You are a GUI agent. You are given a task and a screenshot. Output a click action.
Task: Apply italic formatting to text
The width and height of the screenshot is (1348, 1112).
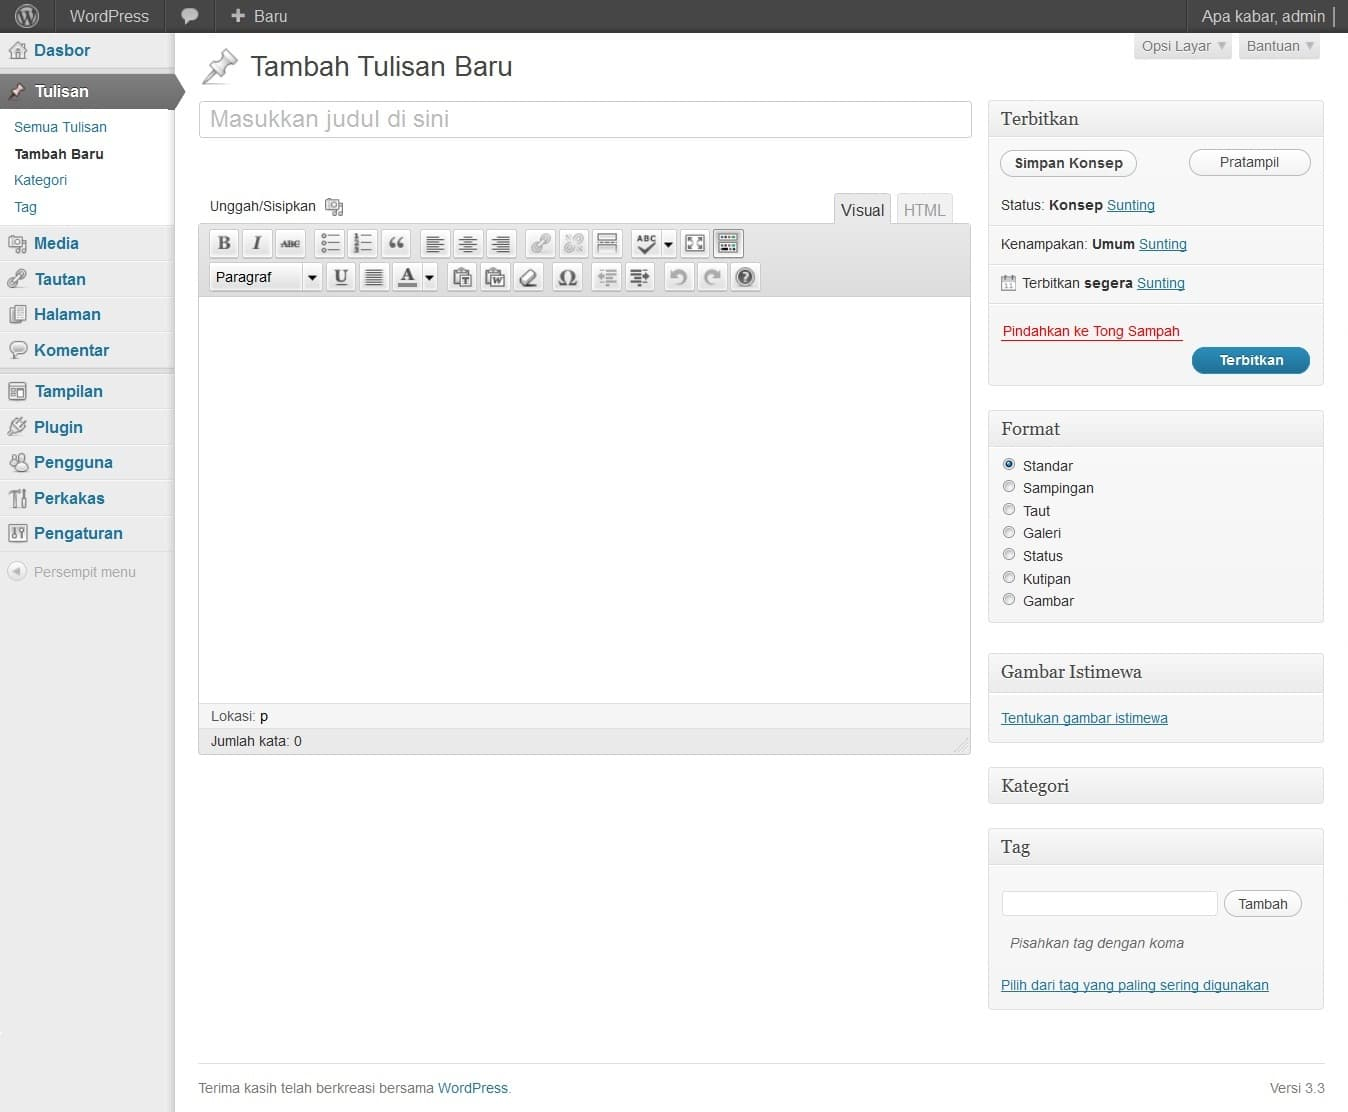tap(257, 243)
